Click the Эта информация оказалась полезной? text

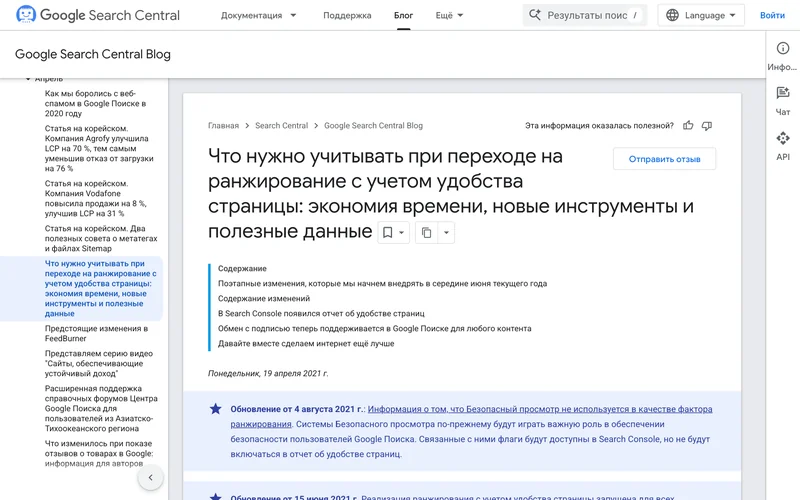(x=599, y=126)
